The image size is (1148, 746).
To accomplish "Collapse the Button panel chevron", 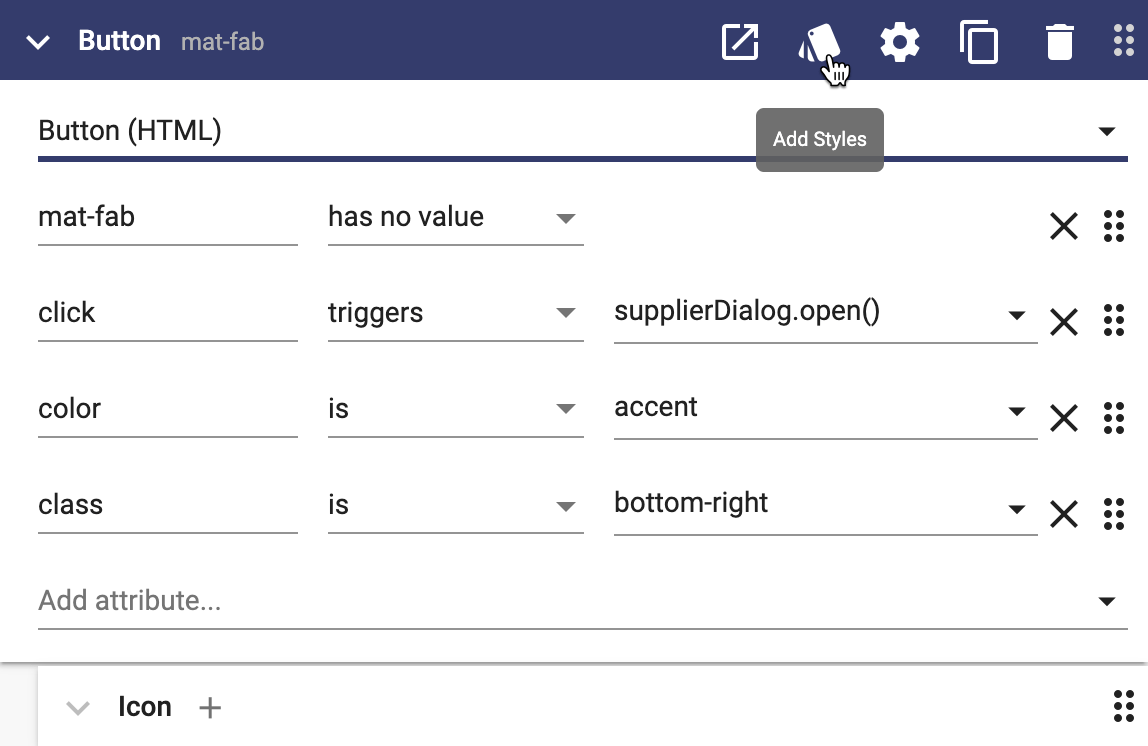I will coord(38,42).
